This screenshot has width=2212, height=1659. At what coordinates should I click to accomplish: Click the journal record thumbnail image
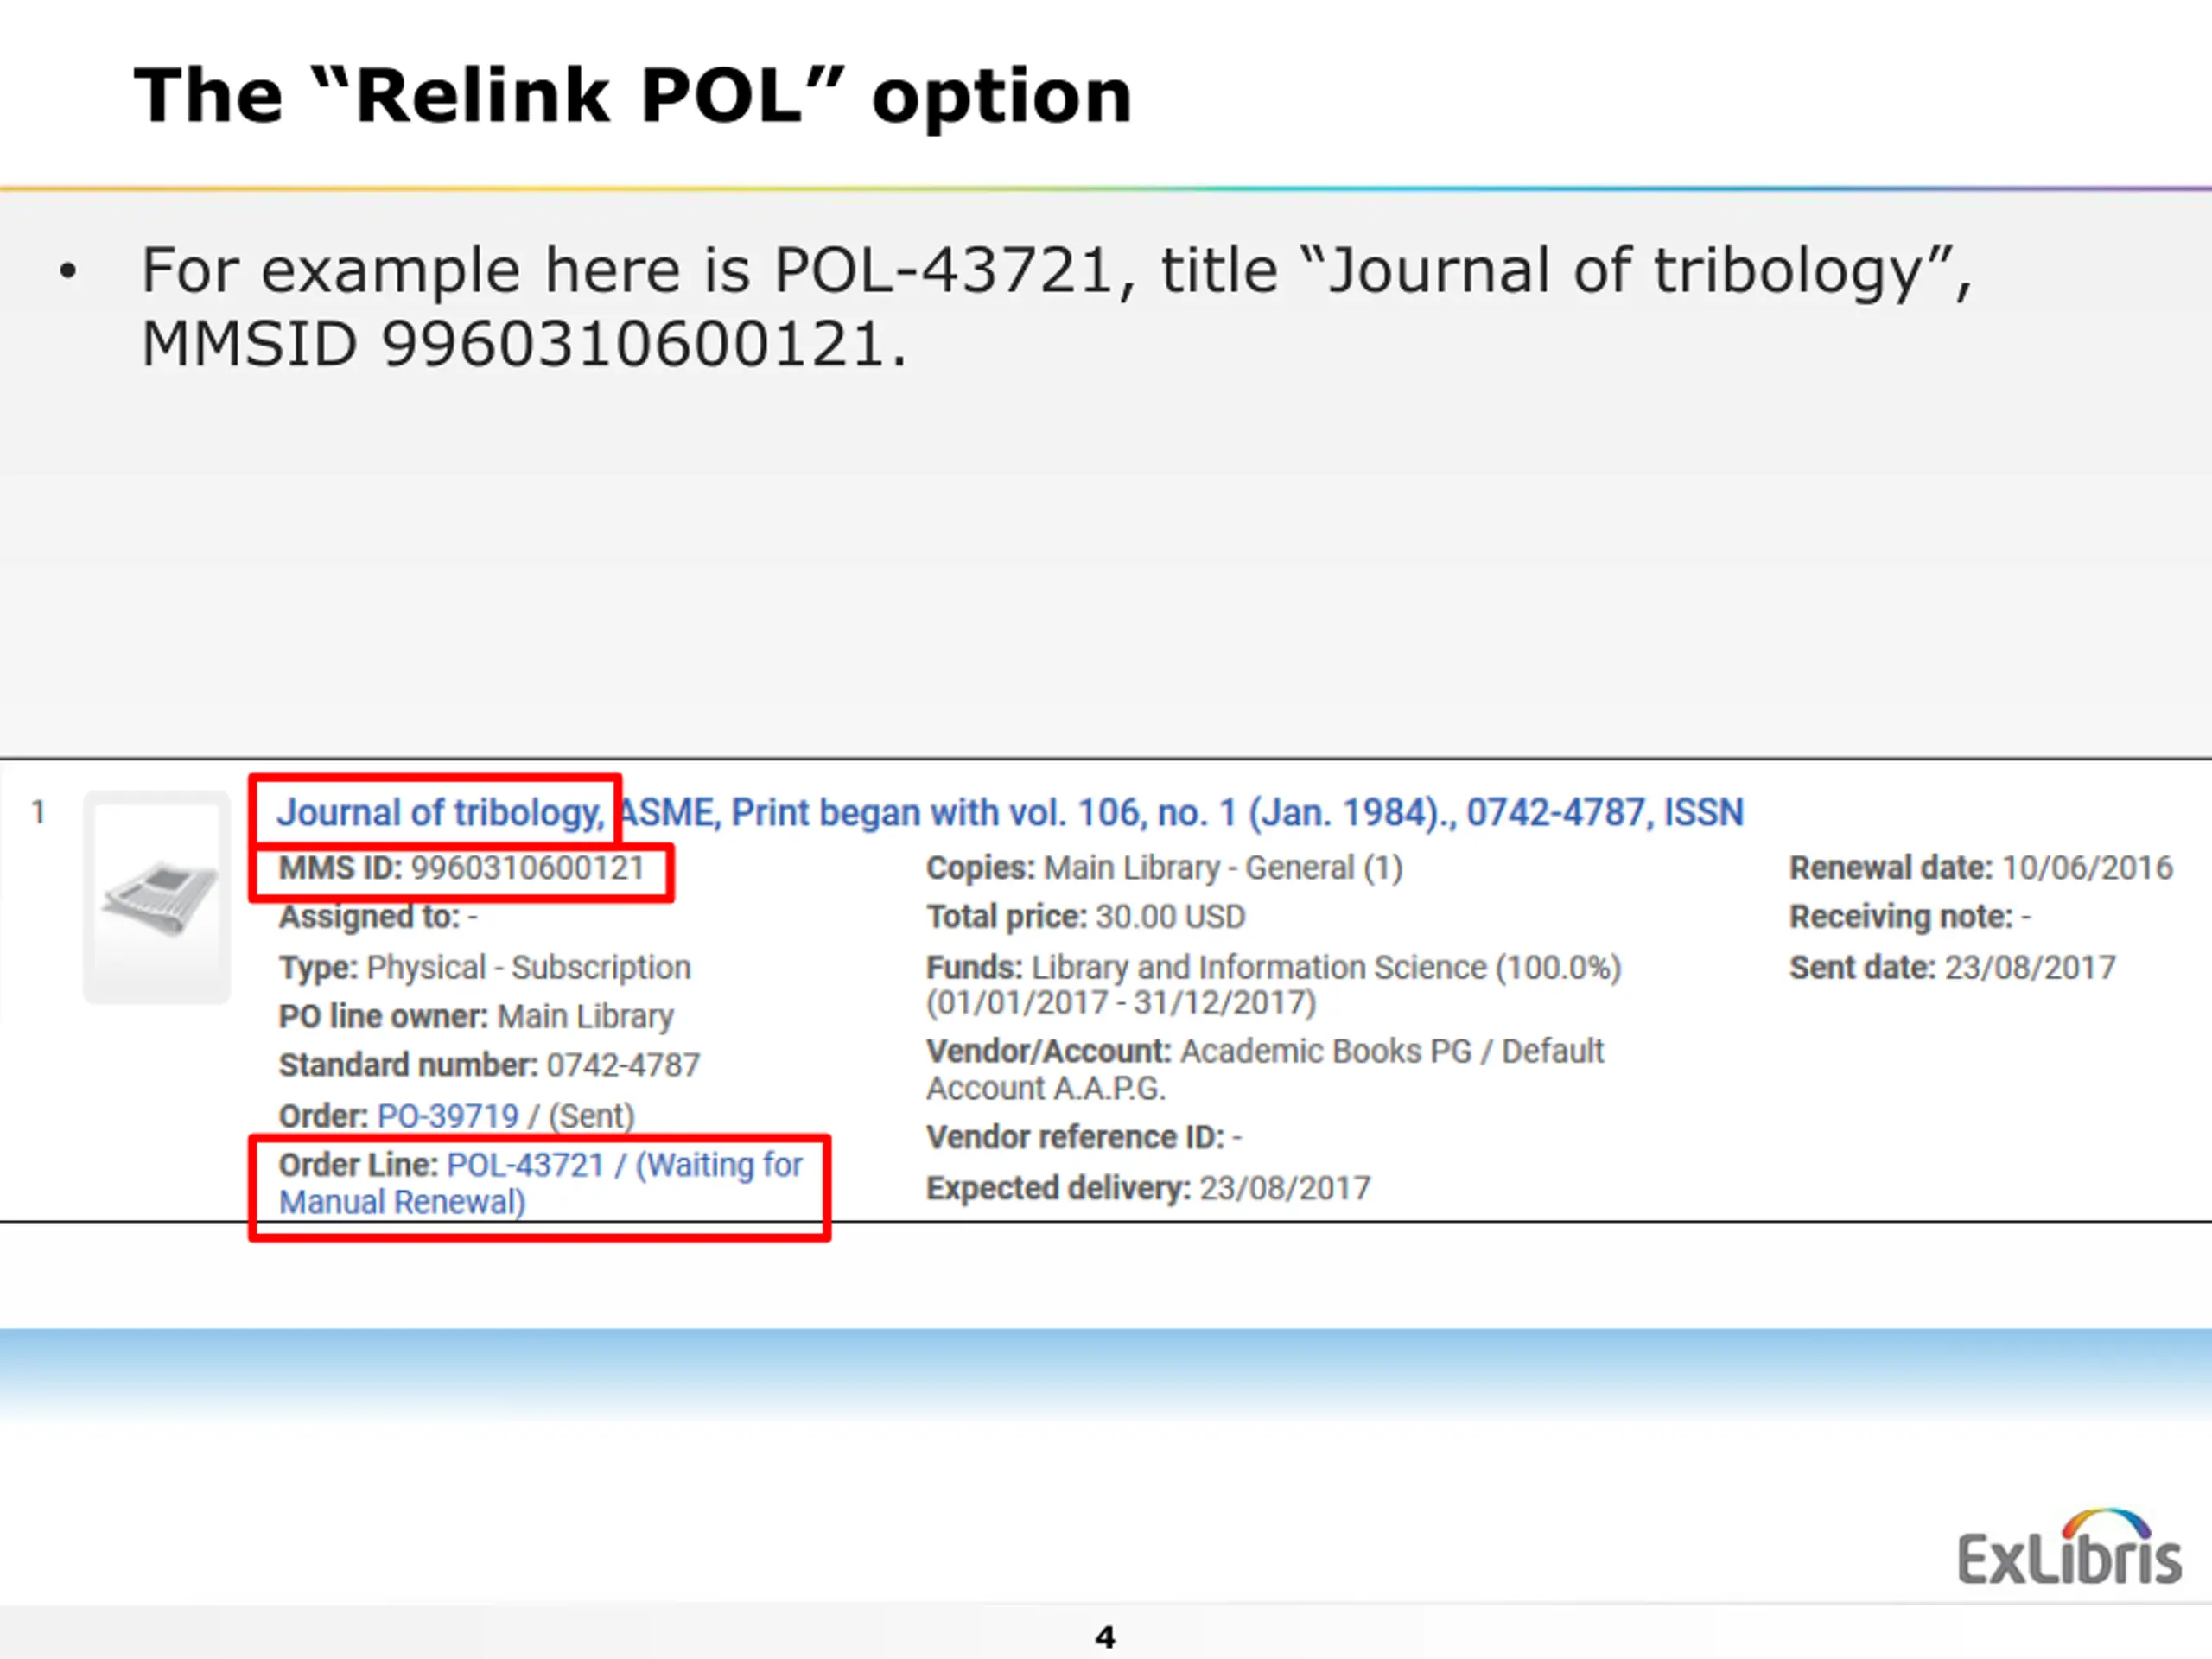click(157, 897)
